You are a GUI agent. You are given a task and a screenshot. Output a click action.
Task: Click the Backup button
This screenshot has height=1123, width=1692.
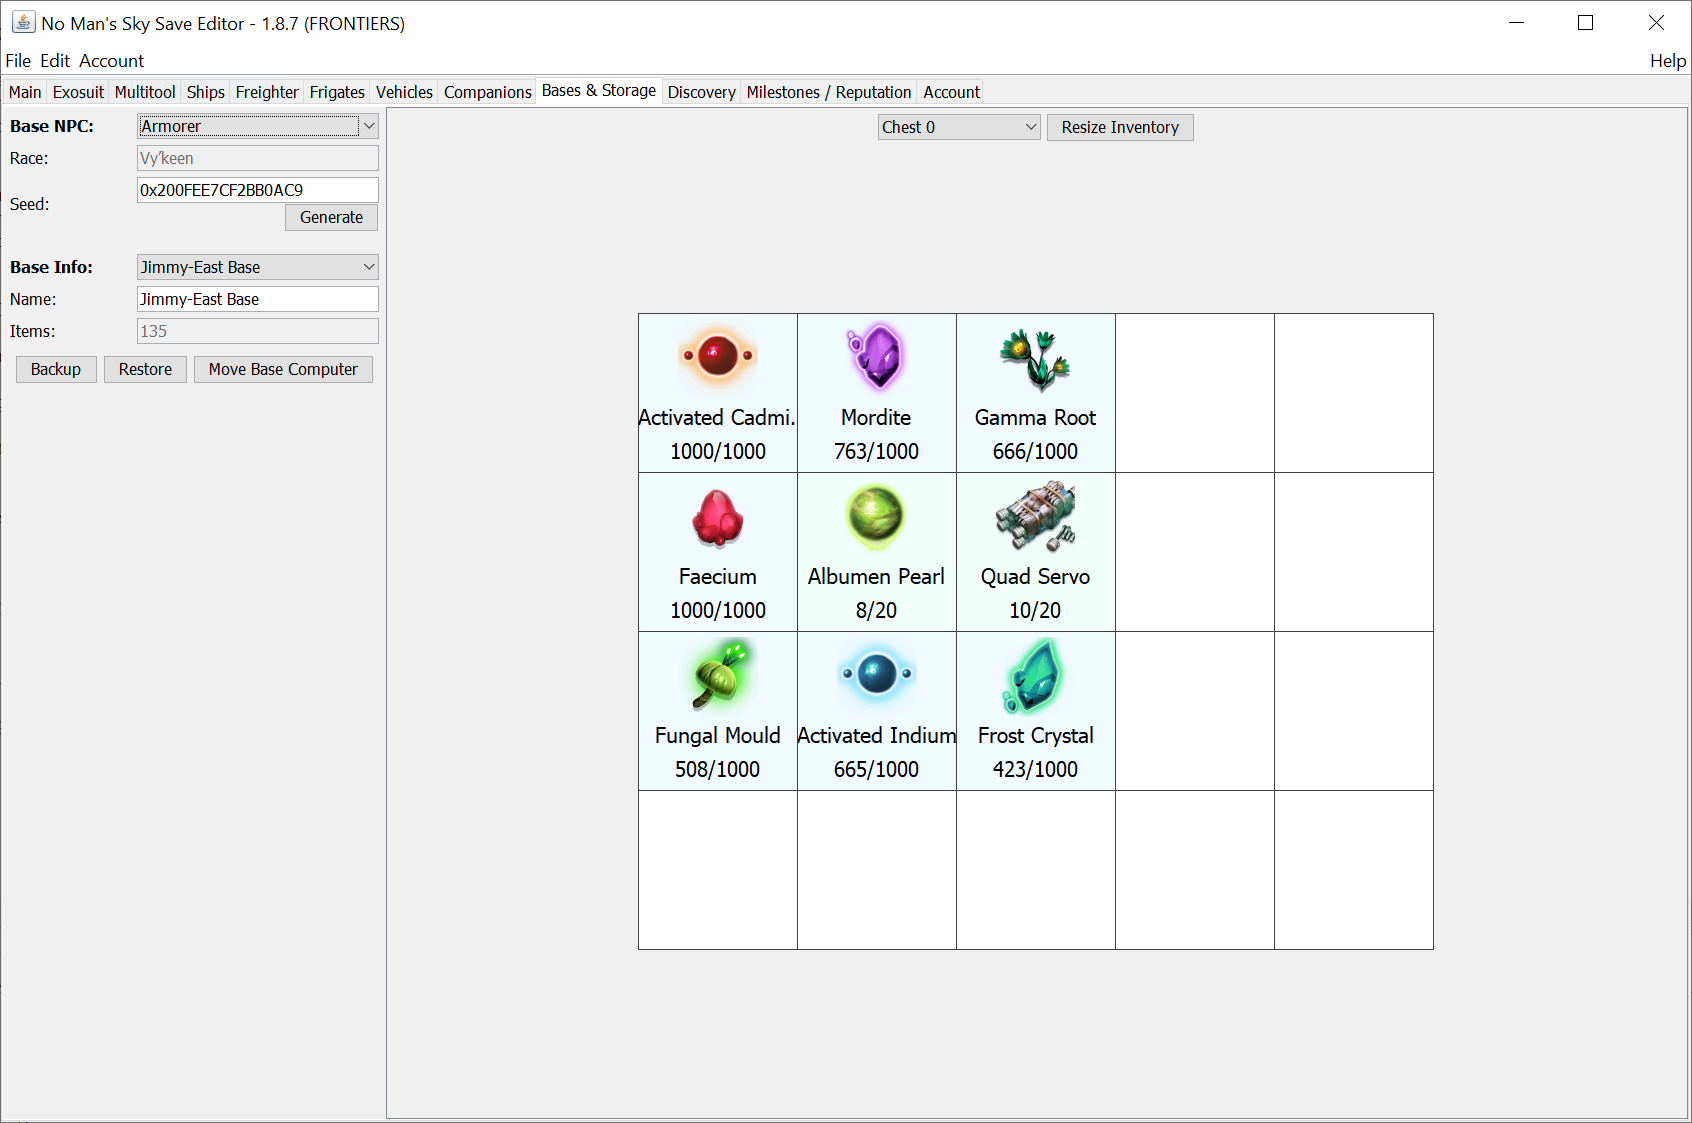click(56, 369)
